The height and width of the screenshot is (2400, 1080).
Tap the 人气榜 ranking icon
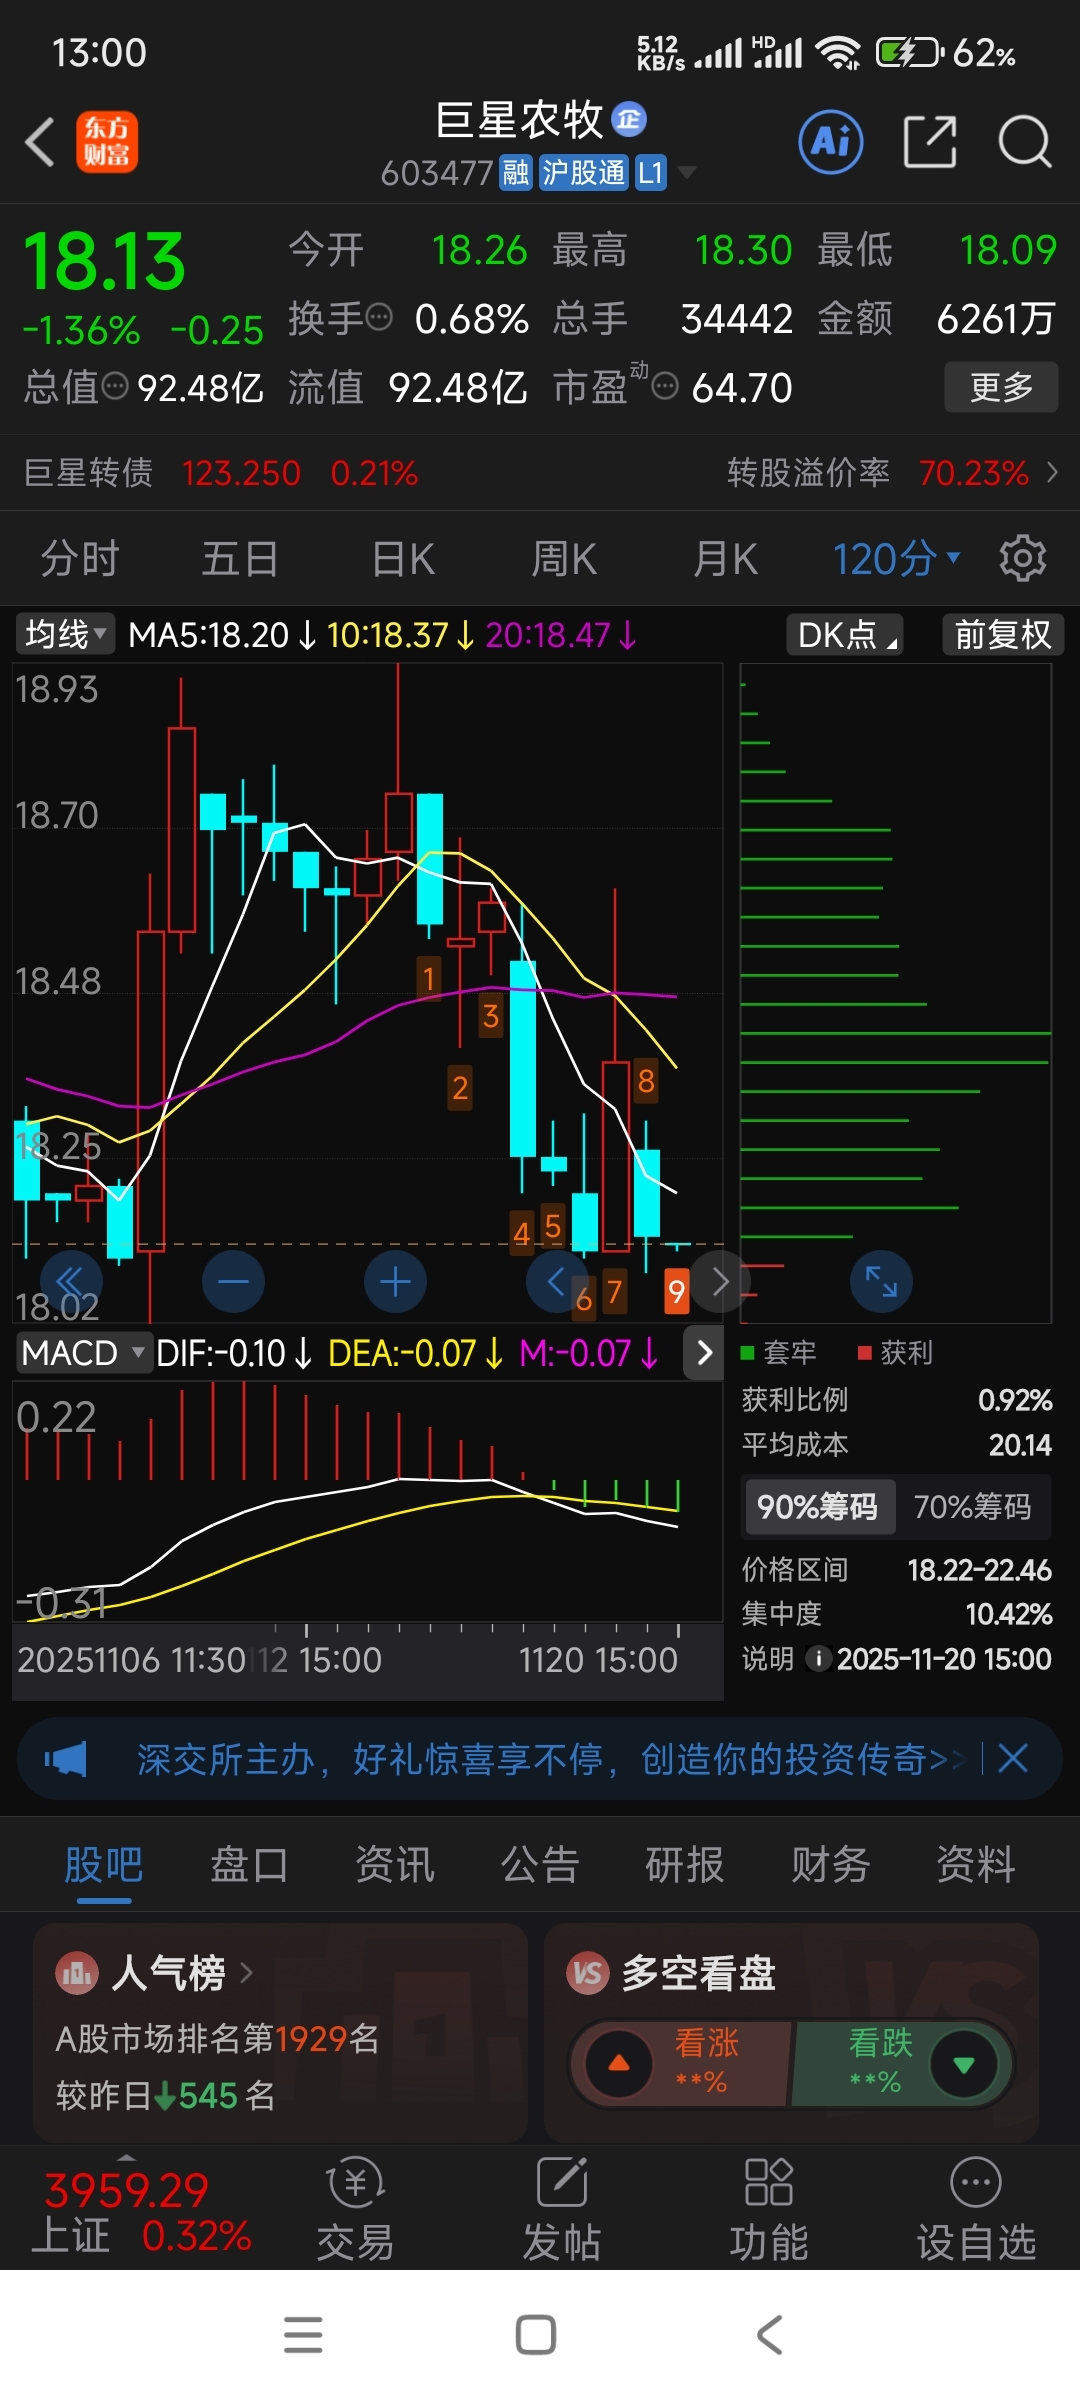coord(77,1973)
